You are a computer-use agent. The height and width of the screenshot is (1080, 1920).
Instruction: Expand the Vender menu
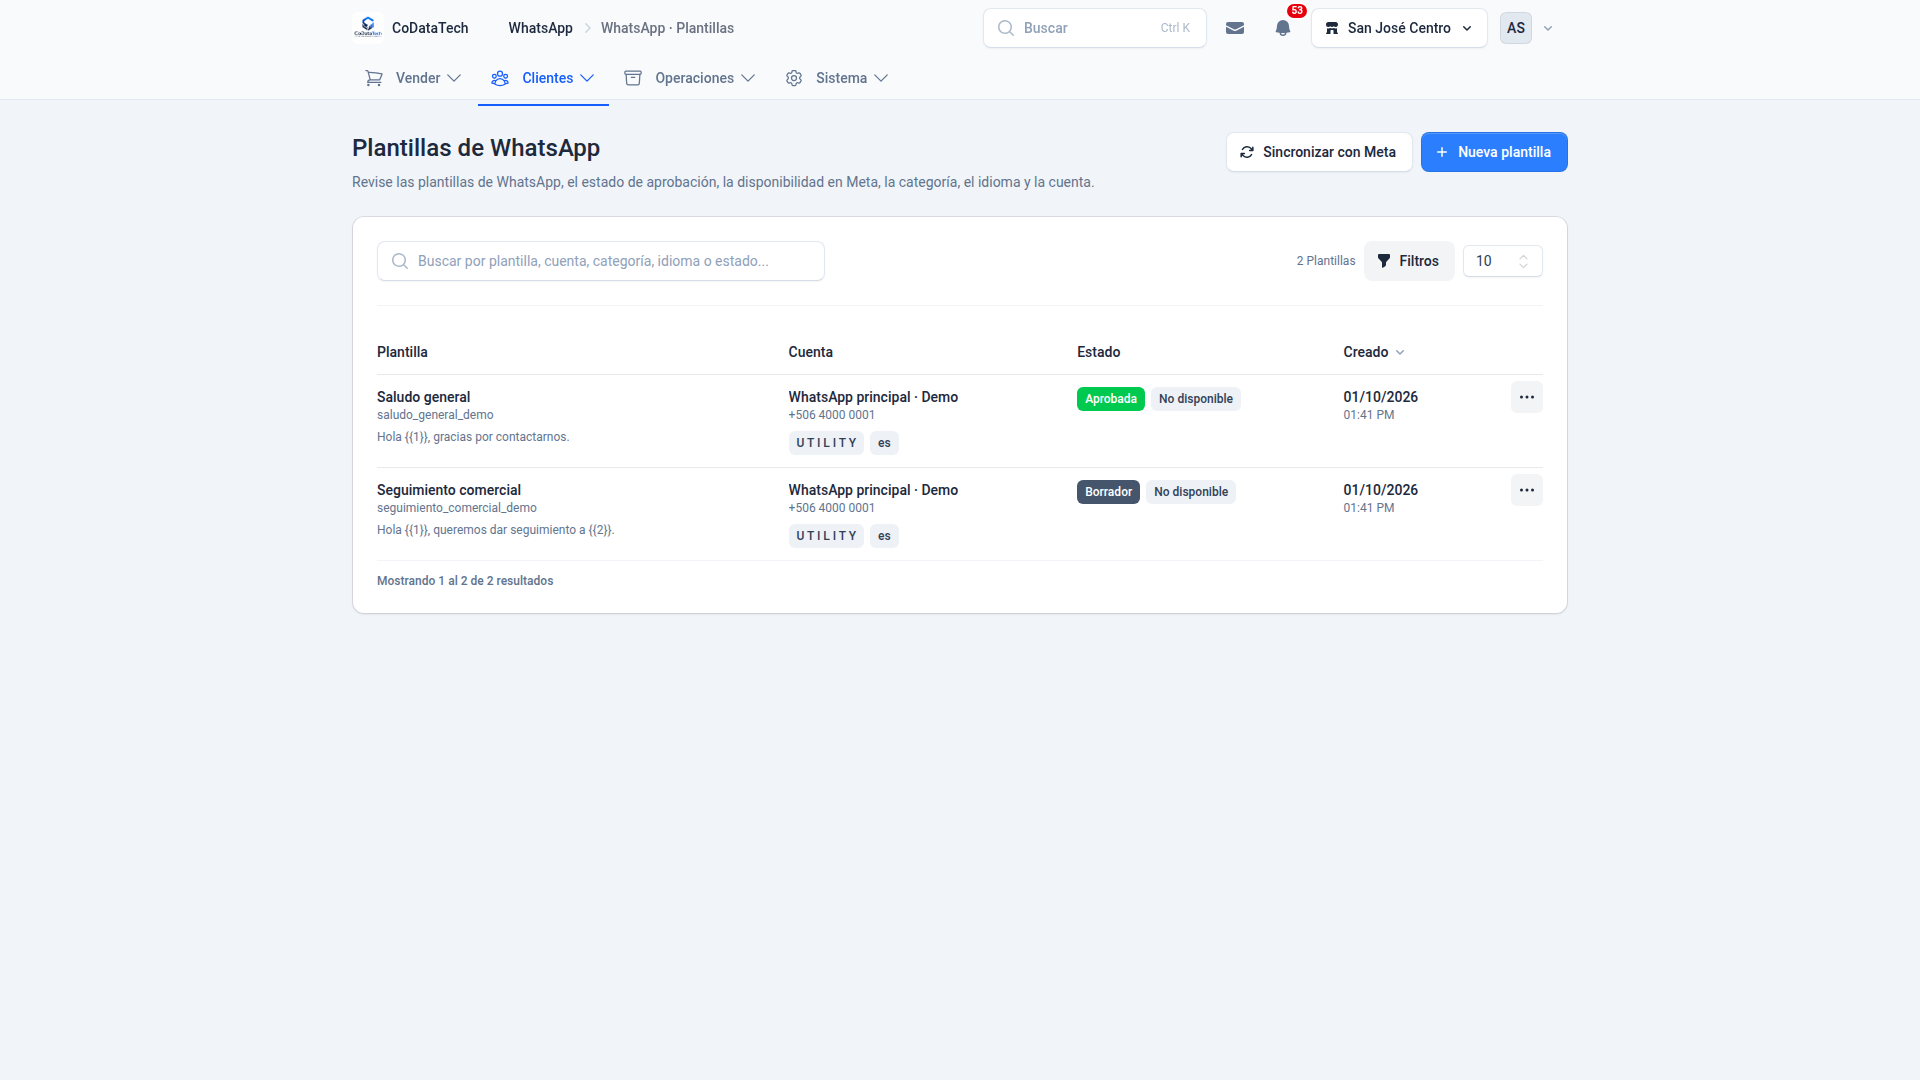(413, 78)
